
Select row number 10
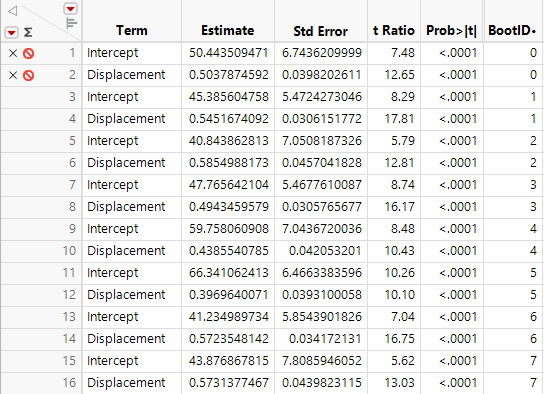[x=69, y=251]
